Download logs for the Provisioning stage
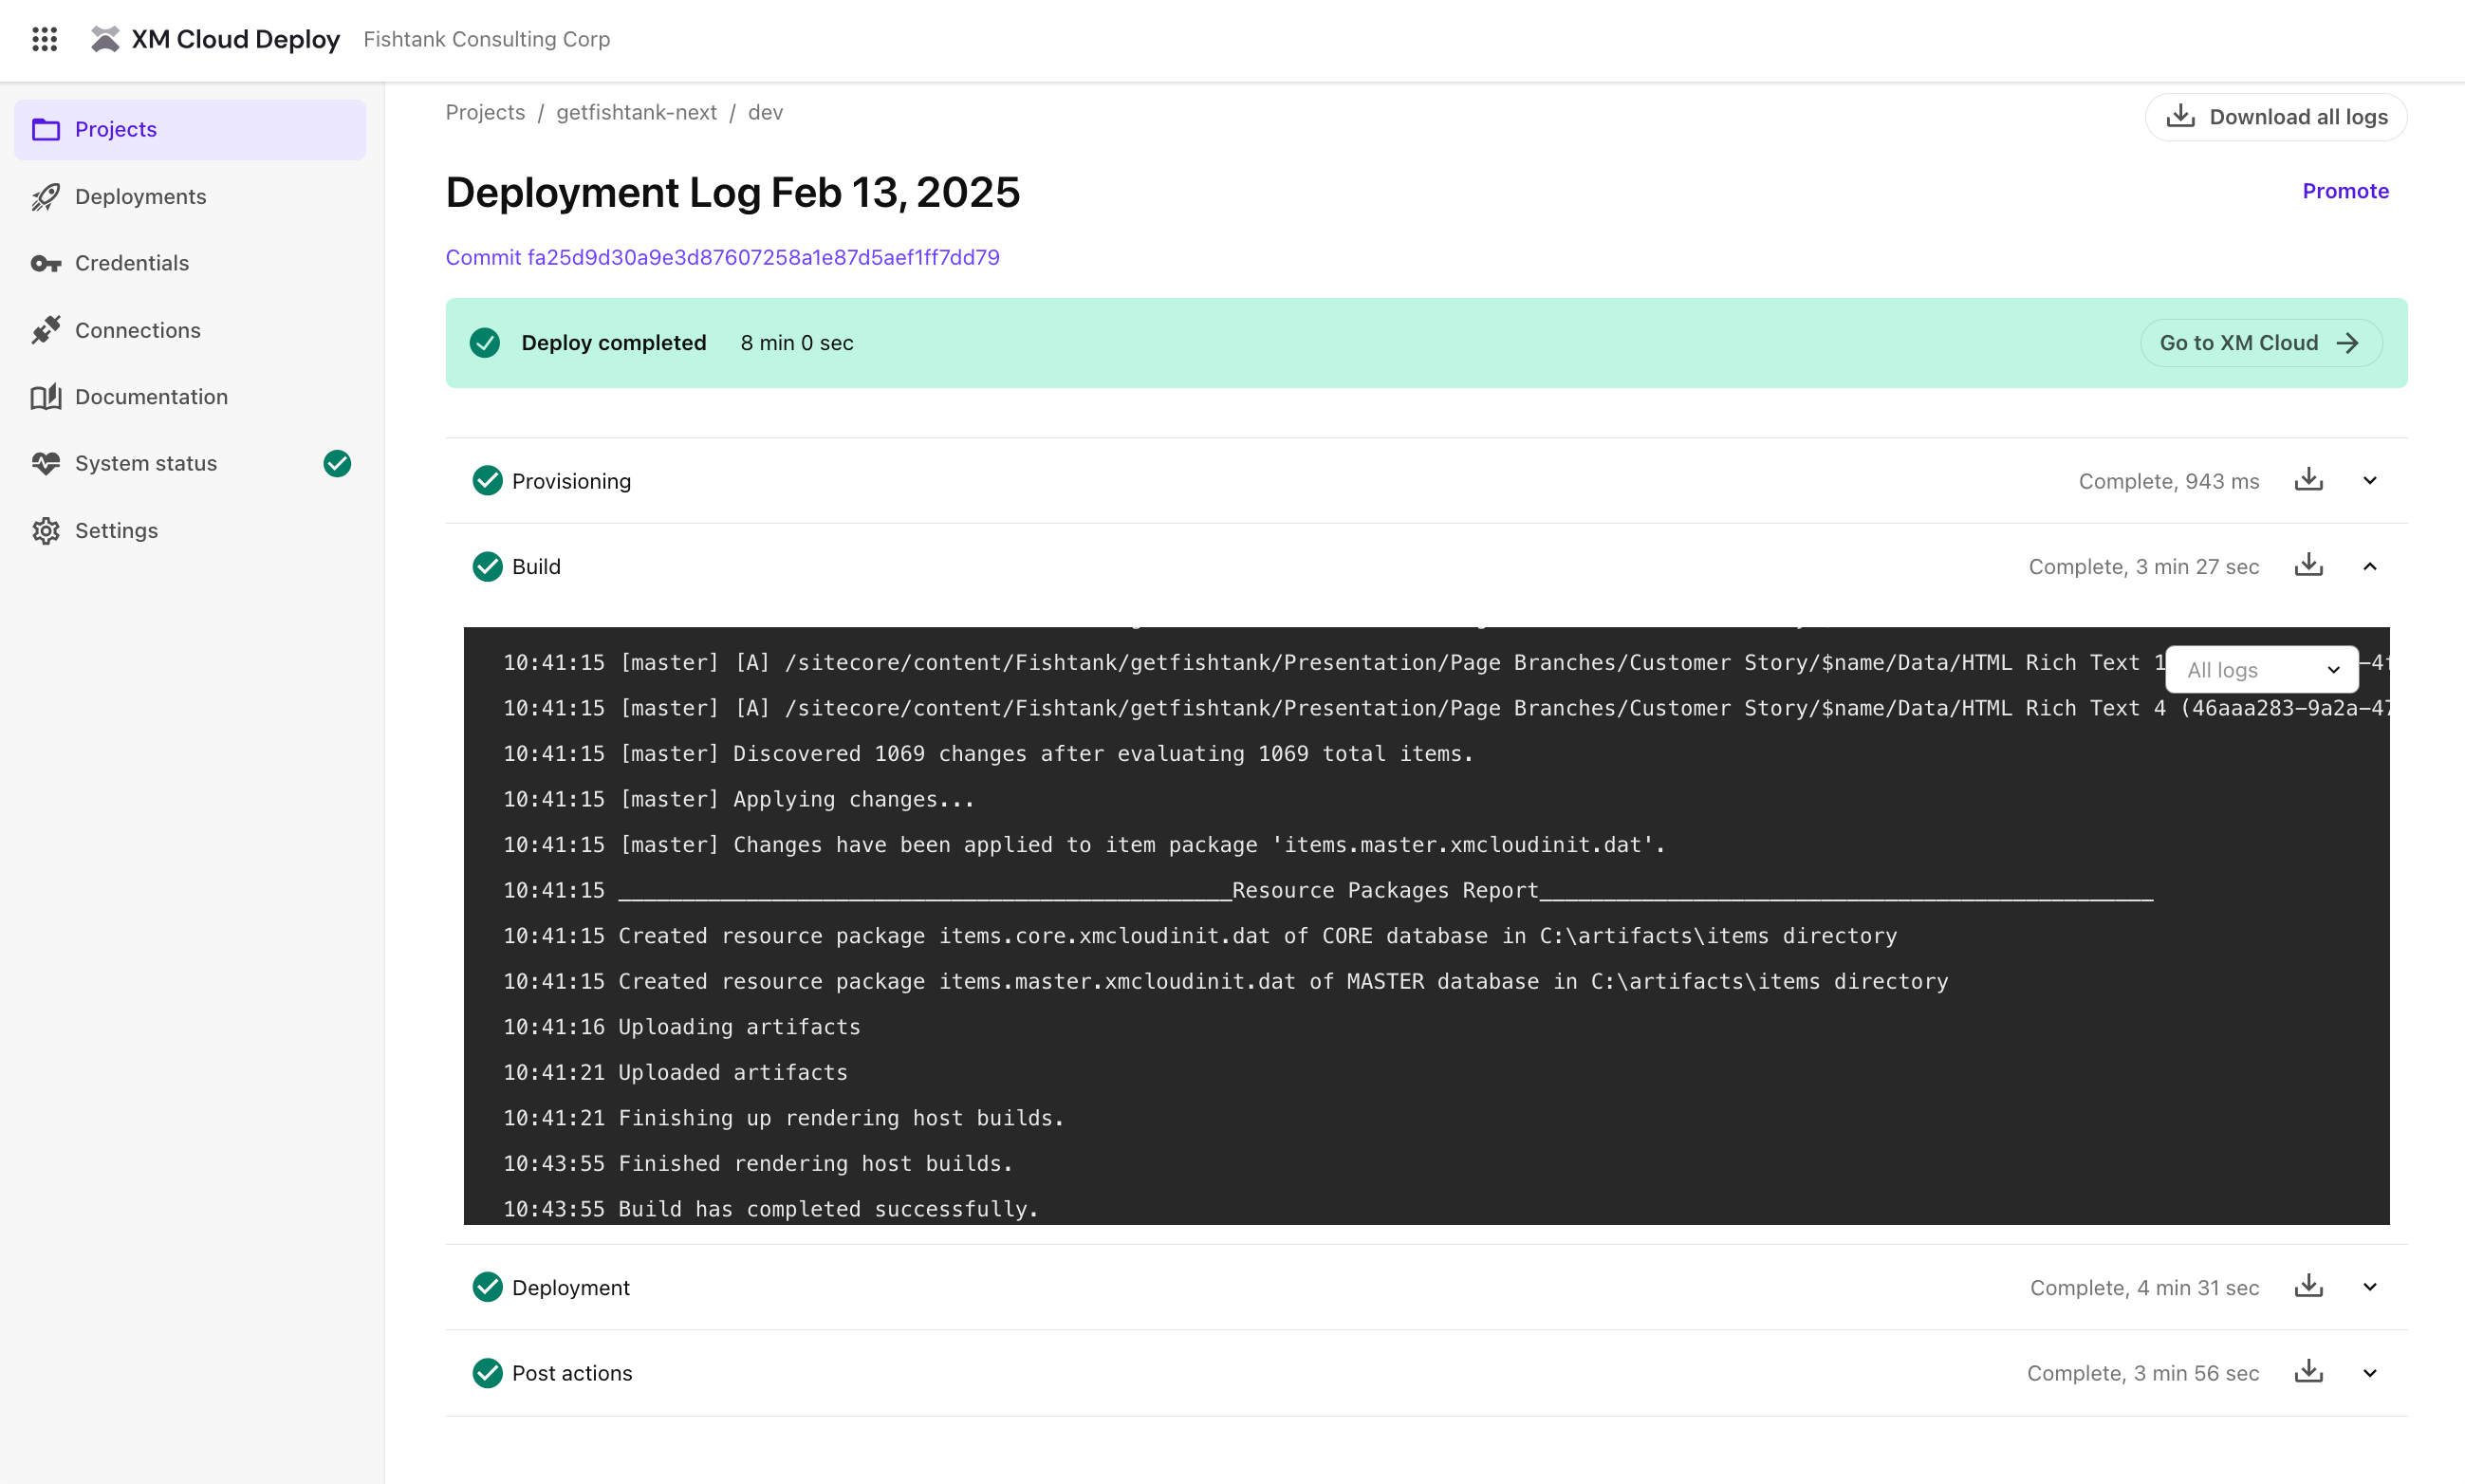The image size is (2465, 1484). pos(2308,480)
